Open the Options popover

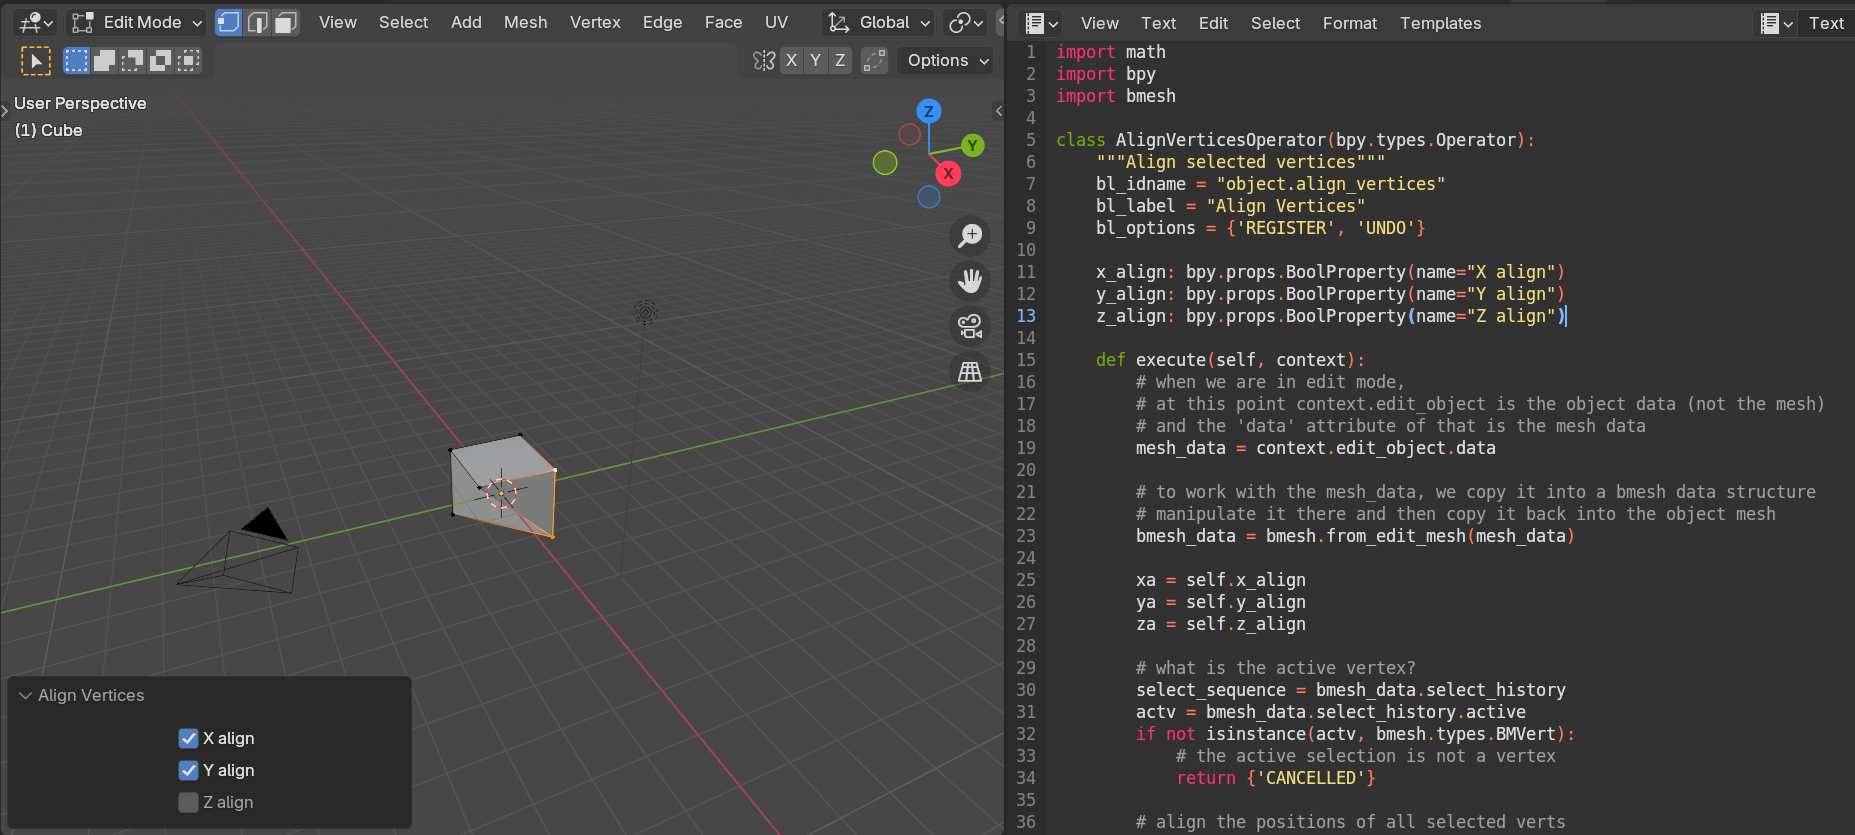[x=946, y=60]
